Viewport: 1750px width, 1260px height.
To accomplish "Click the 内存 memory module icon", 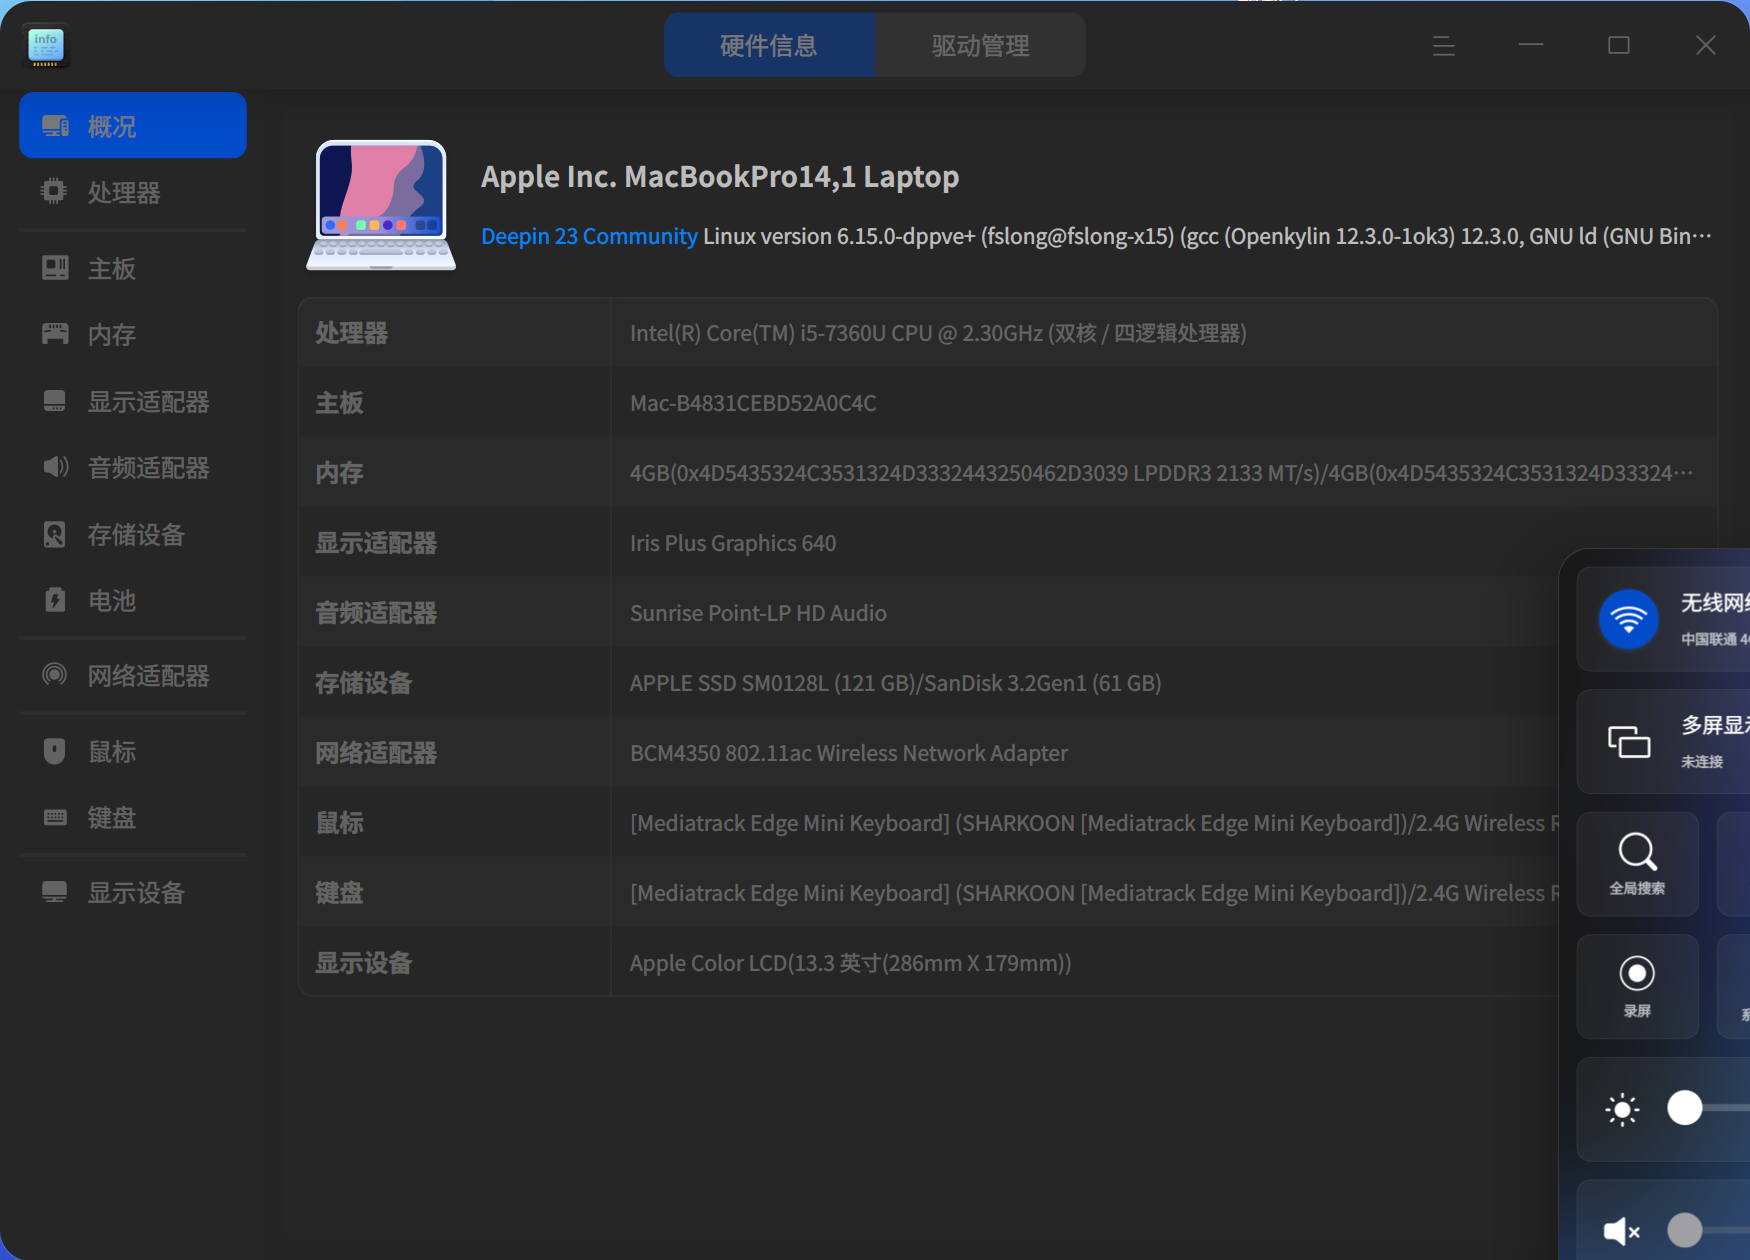I will 55,334.
